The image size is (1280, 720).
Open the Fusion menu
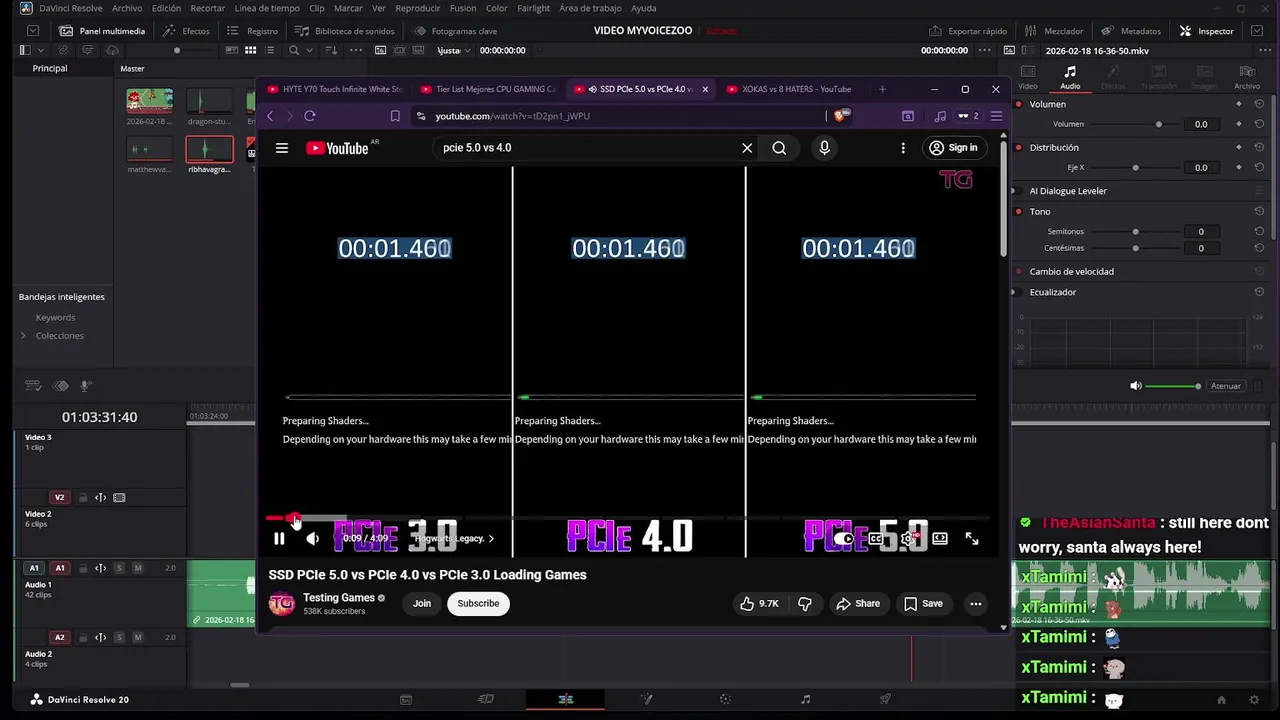[x=463, y=8]
